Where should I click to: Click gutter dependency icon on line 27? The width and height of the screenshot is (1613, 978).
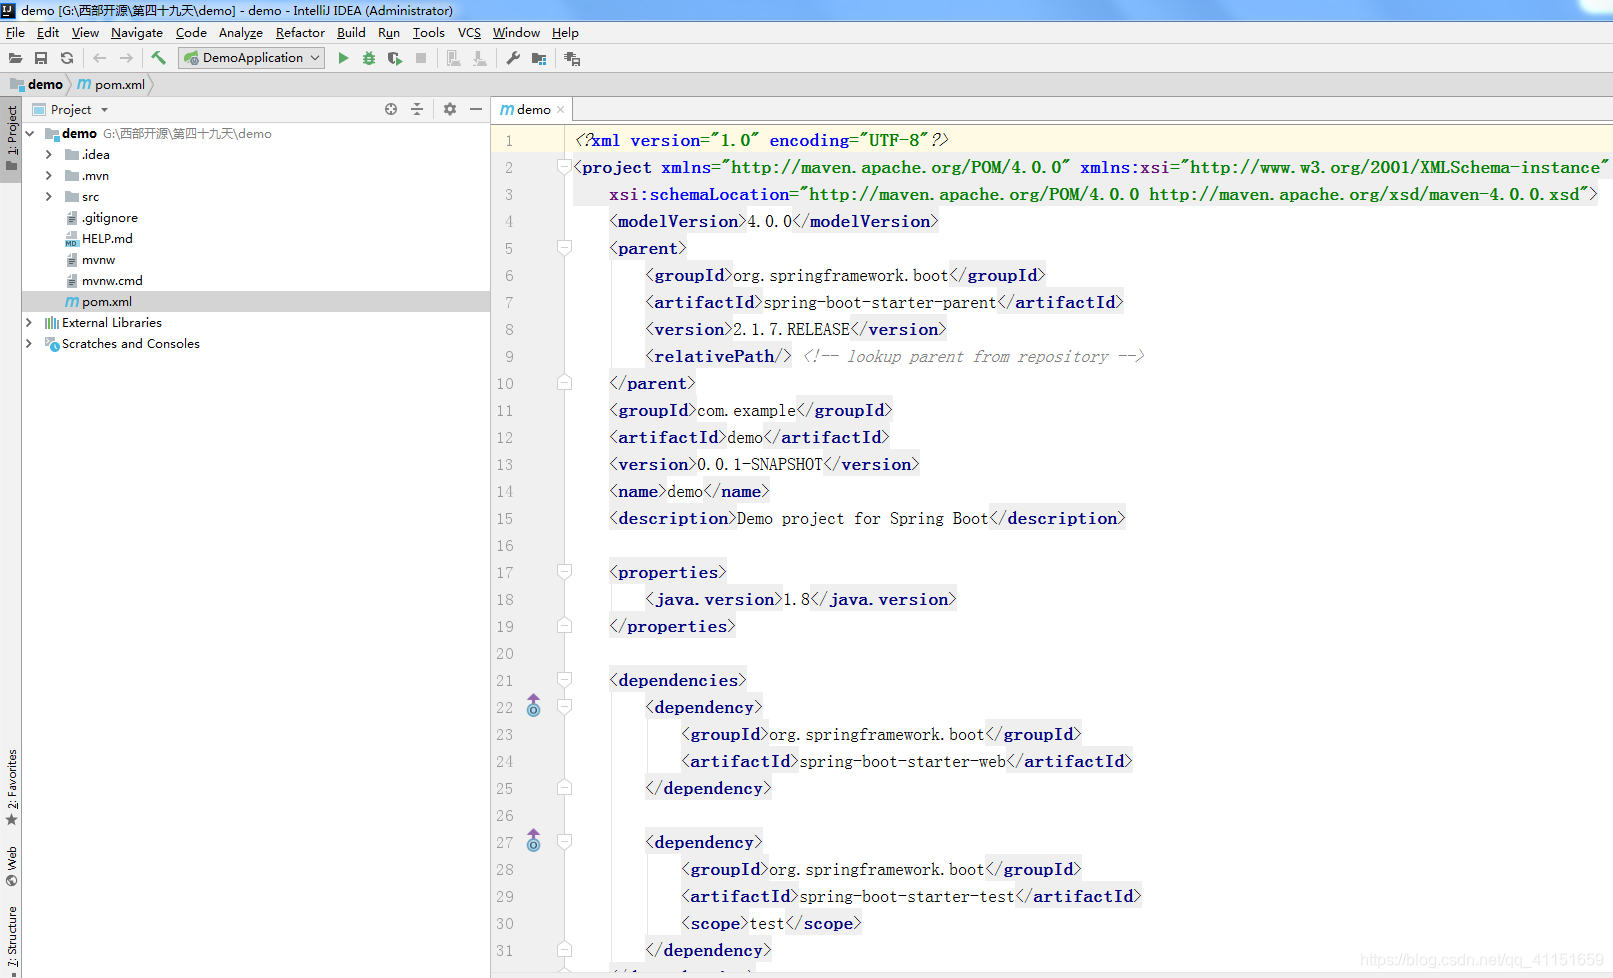(534, 841)
